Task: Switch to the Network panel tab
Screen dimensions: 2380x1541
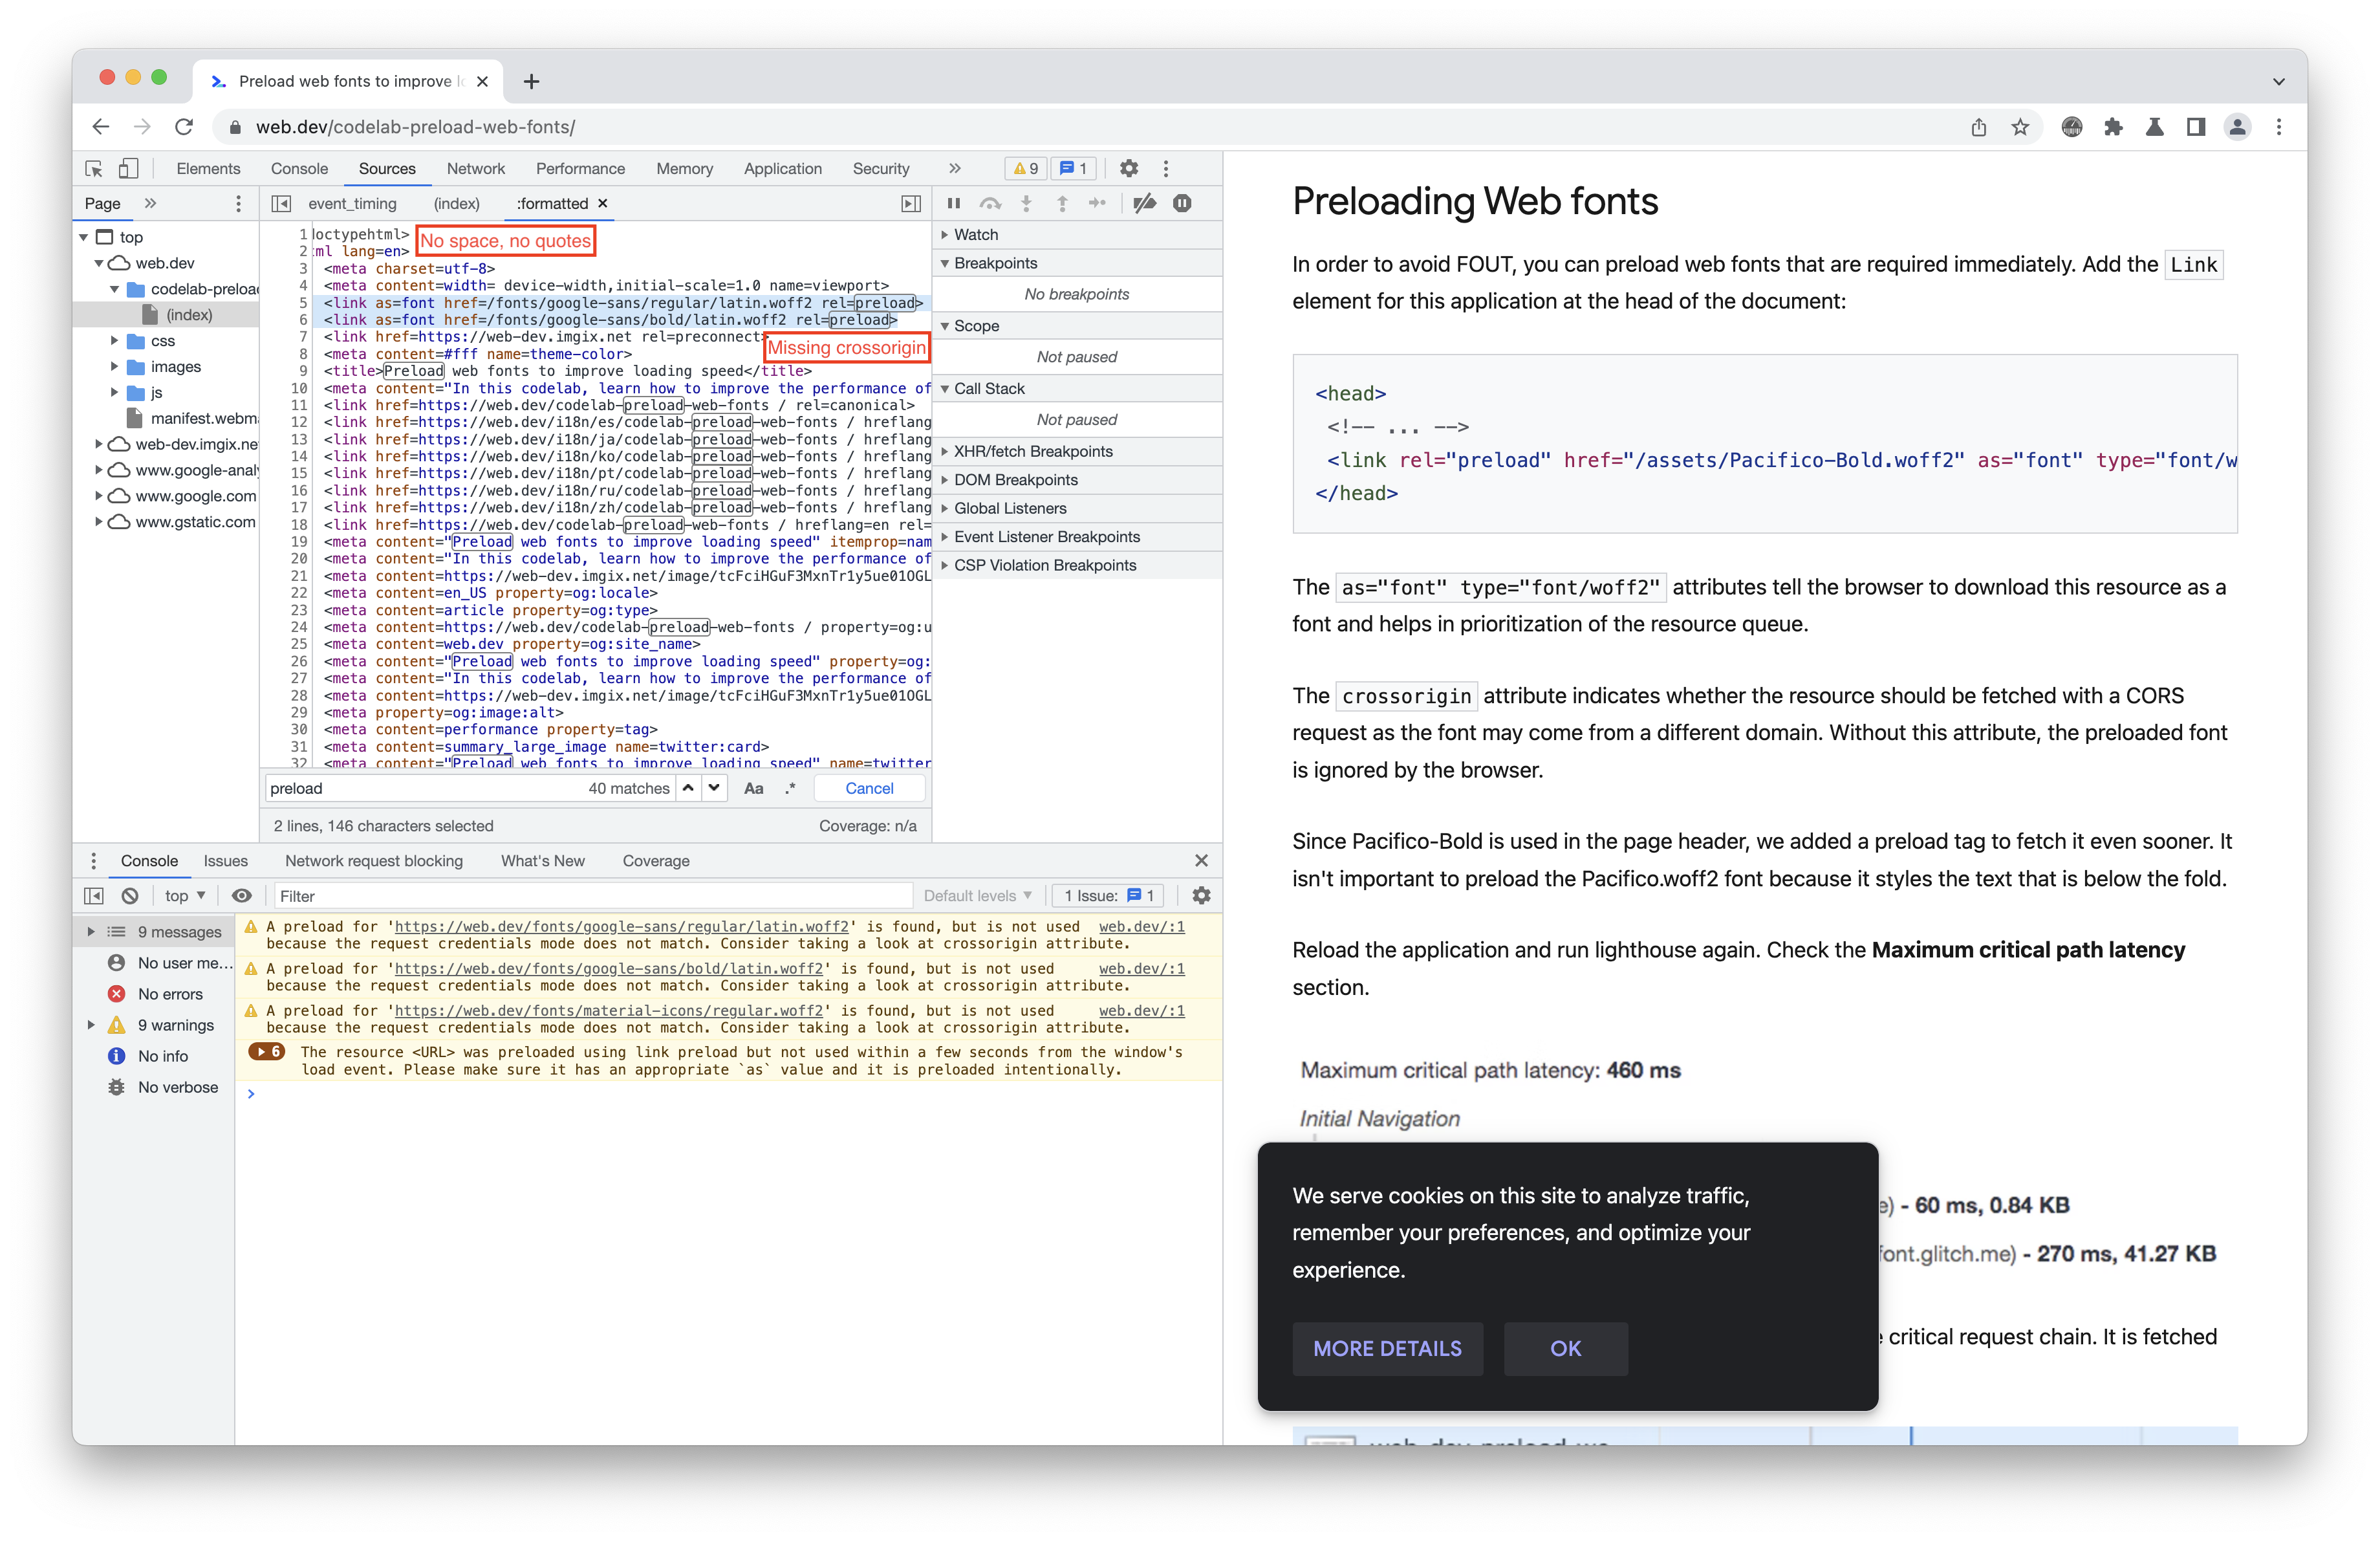Action: [475, 168]
